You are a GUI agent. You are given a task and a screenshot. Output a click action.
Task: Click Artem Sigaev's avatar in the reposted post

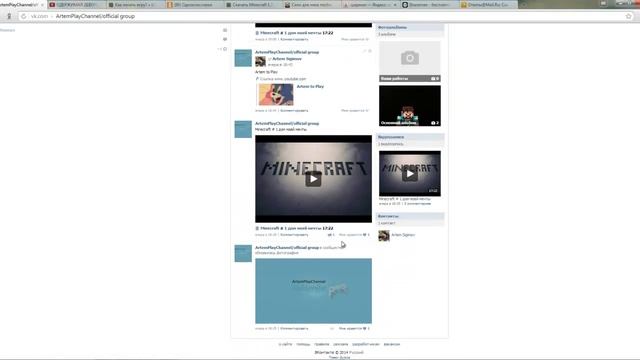[x=260, y=61]
